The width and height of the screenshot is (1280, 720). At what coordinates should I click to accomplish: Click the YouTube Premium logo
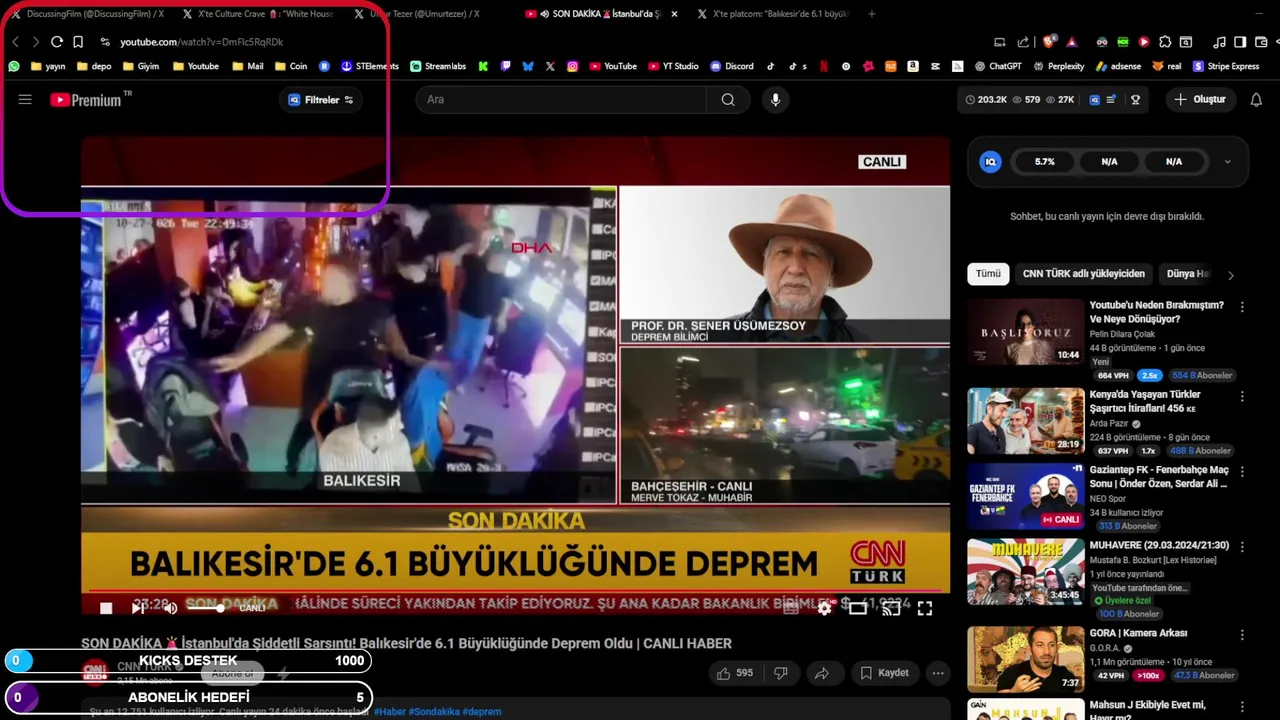(x=88, y=99)
